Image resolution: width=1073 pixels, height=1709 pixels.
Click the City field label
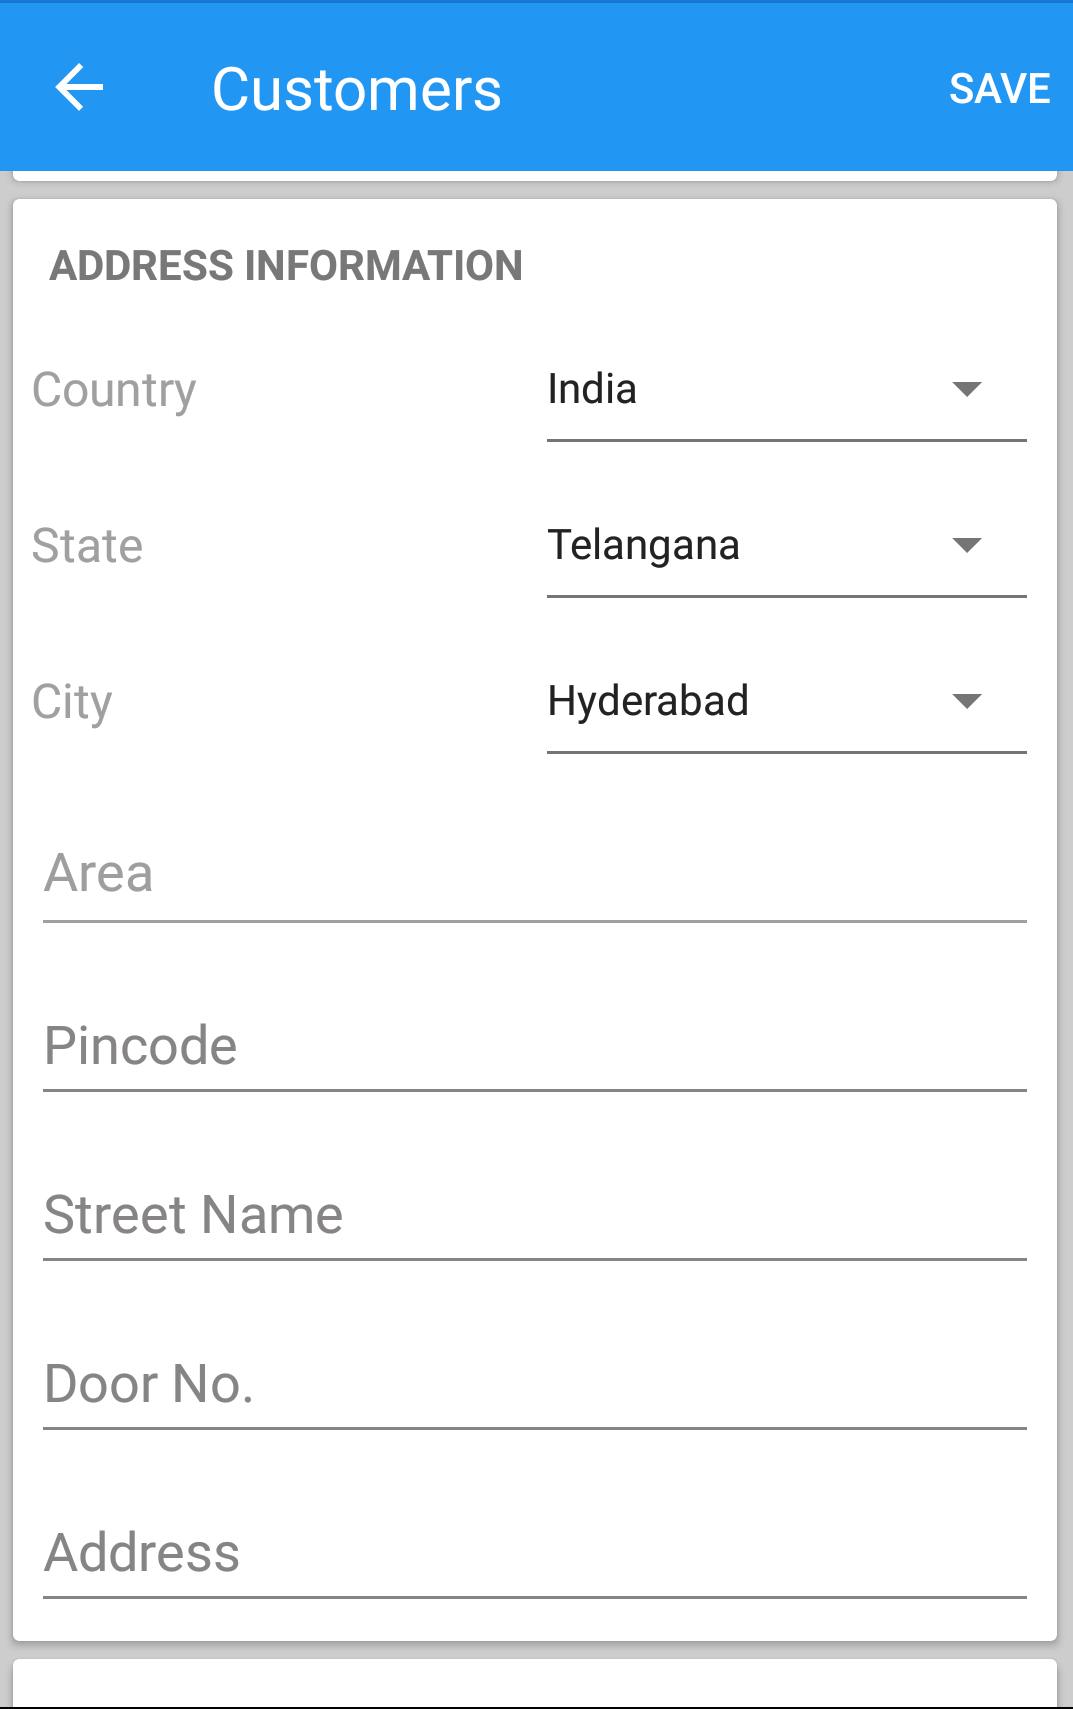[x=72, y=703]
